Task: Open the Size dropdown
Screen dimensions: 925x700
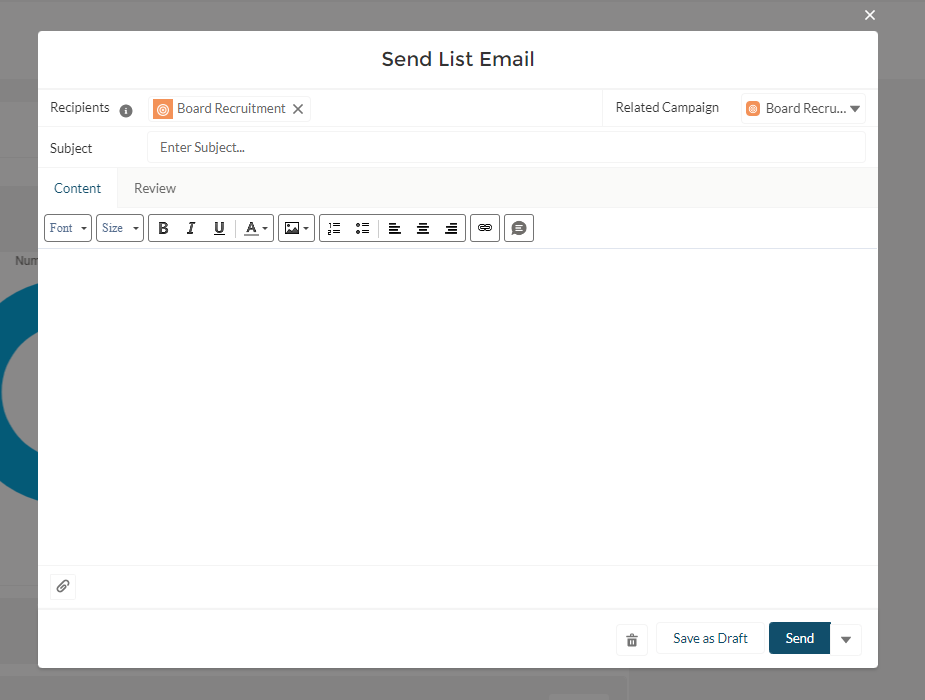Action: 120,228
